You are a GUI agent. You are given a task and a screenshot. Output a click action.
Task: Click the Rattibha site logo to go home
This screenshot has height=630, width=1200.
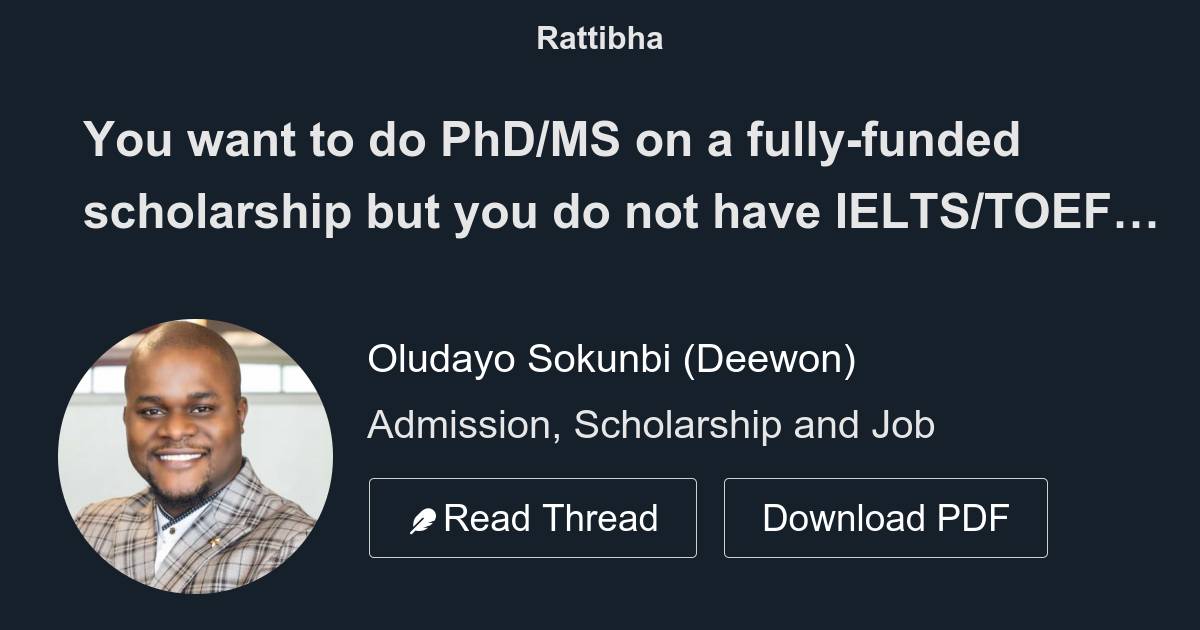pyautogui.click(x=599, y=38)
